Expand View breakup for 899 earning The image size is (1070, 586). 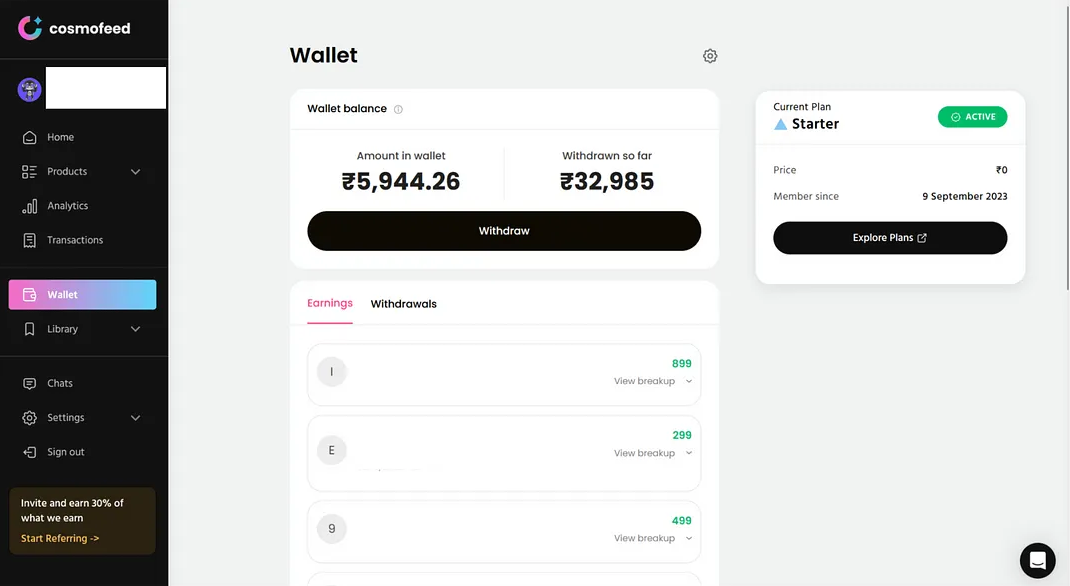(652, 381)
